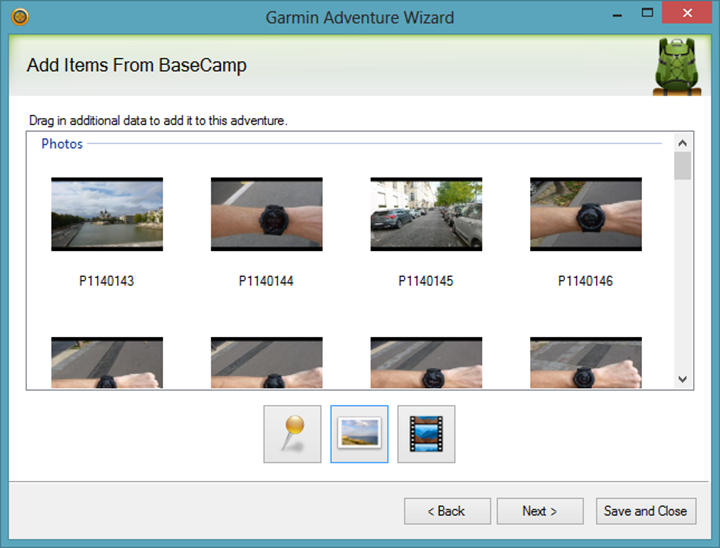Select photo thumbnail P1140143
Image resolution: width=720 pixels, height=548 pixels.
107,214
